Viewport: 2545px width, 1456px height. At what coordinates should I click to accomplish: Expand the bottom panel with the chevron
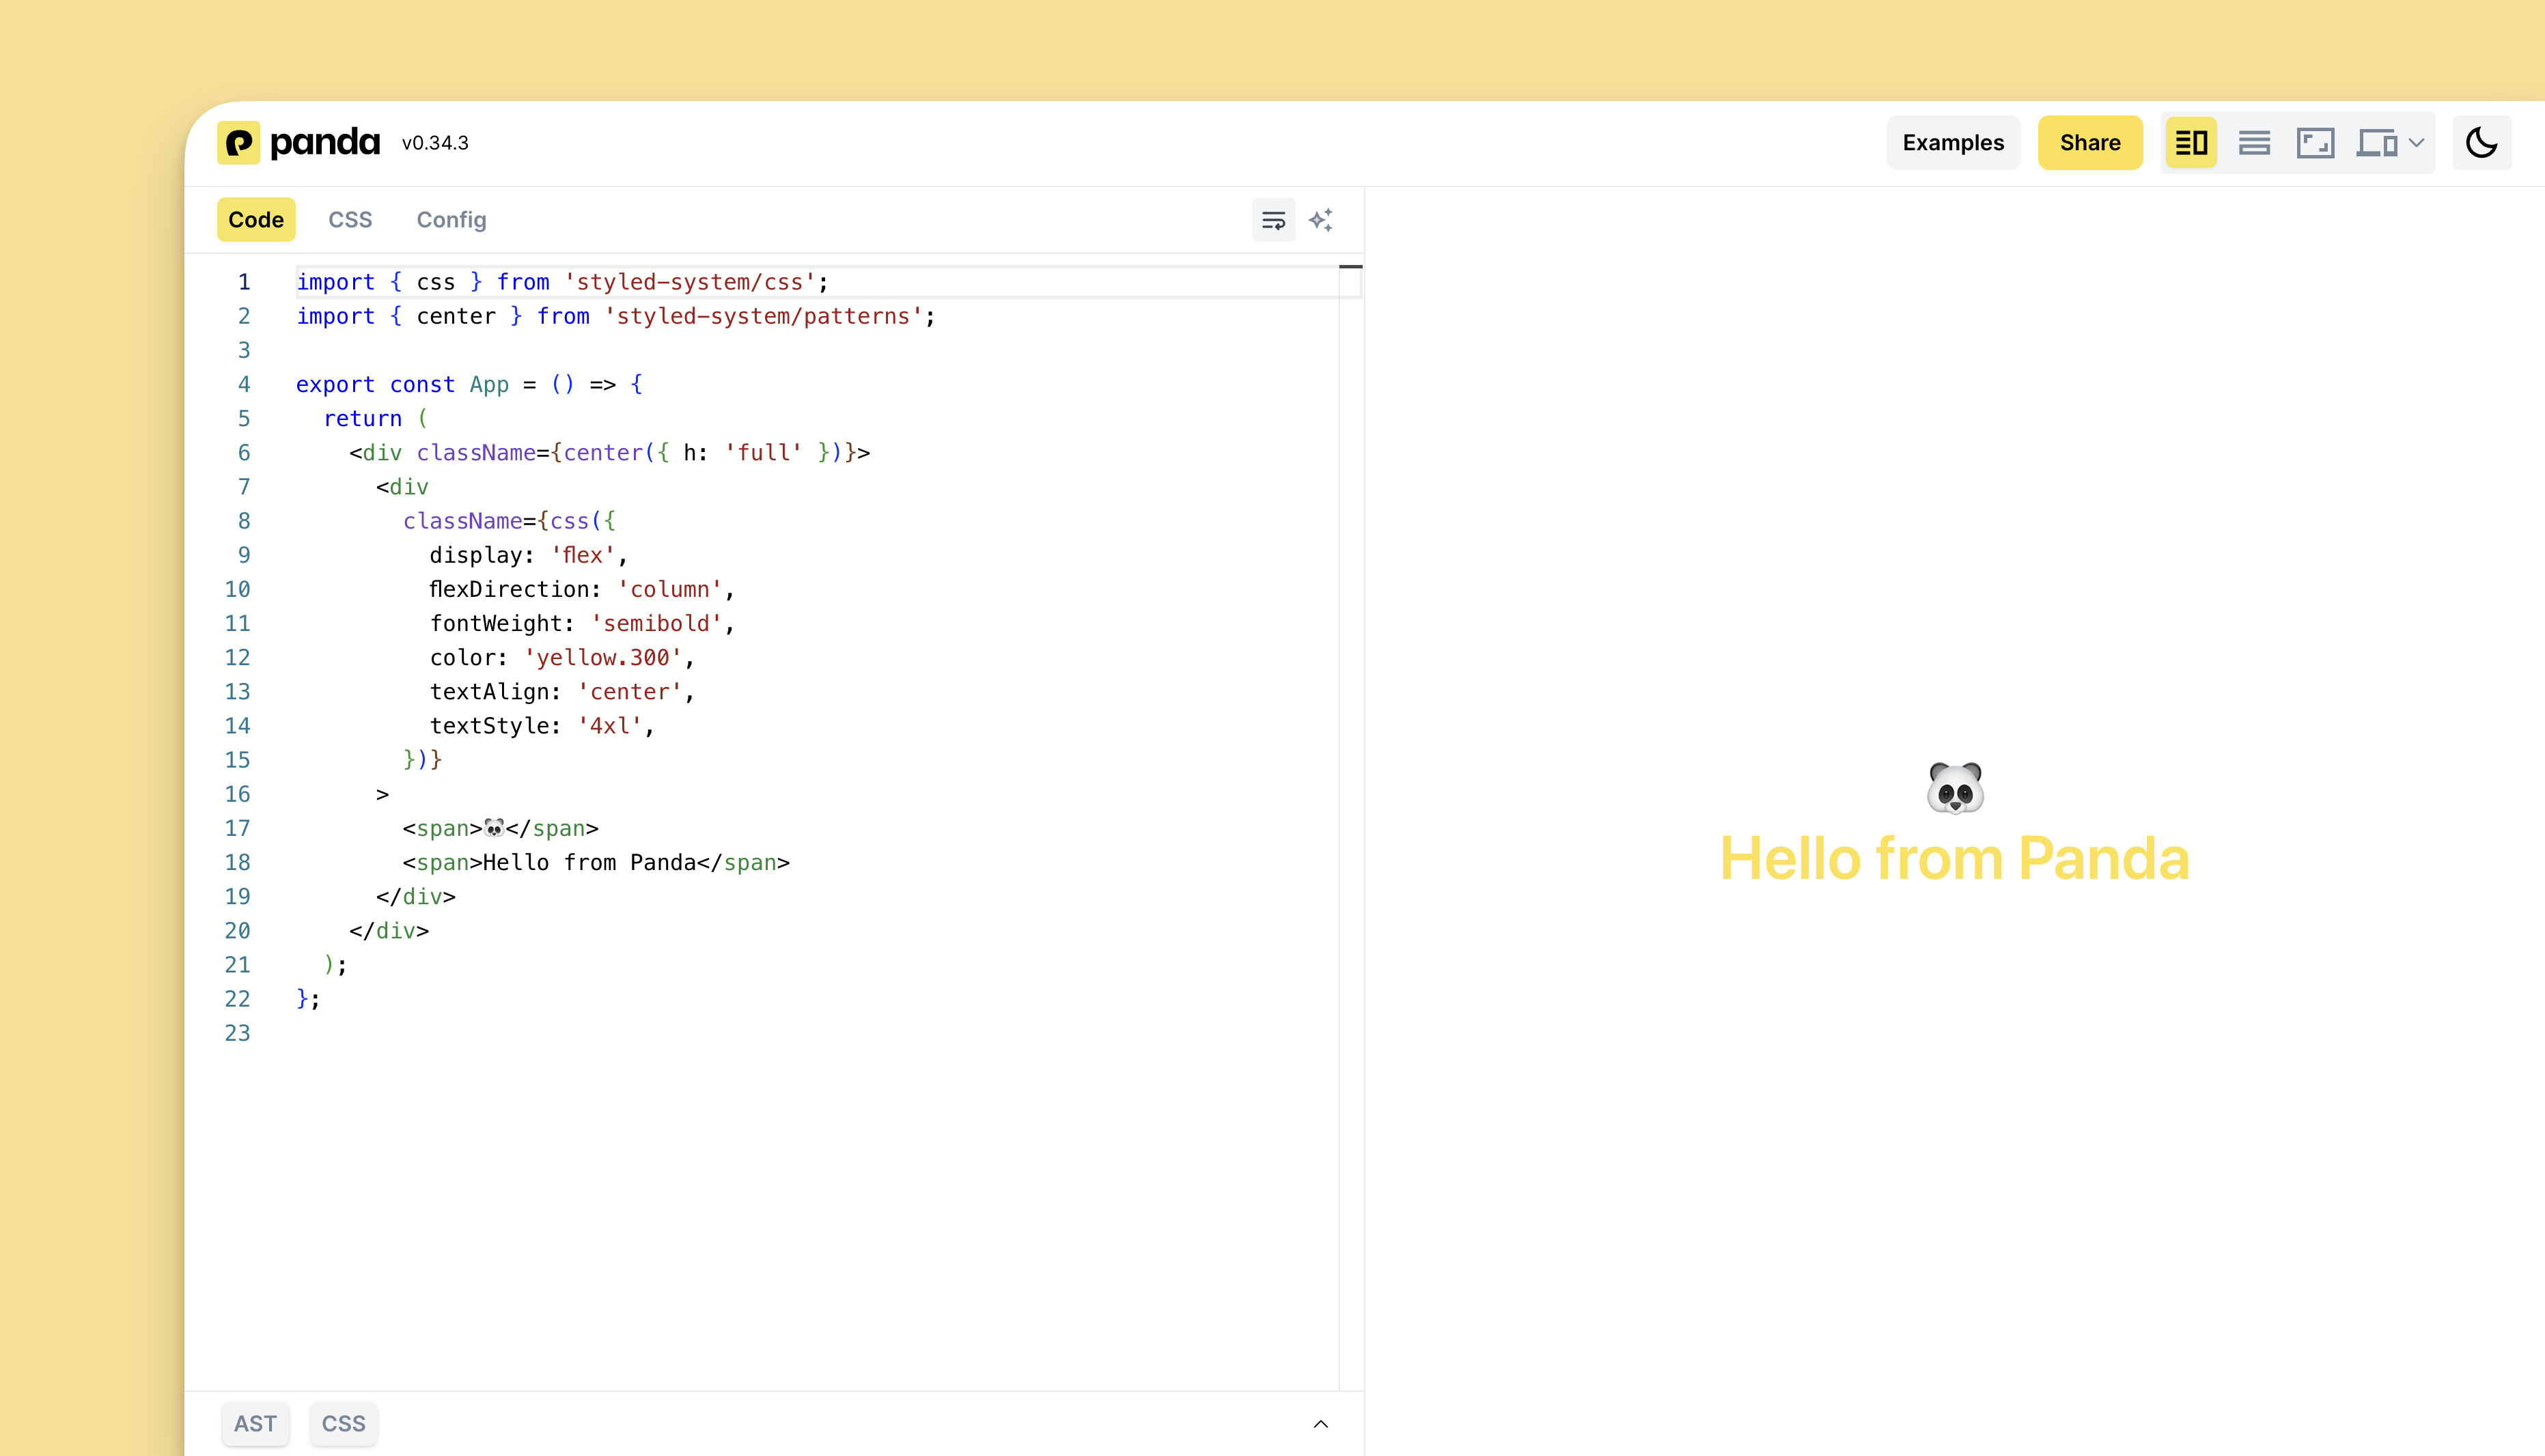tap(1320, 1424)
